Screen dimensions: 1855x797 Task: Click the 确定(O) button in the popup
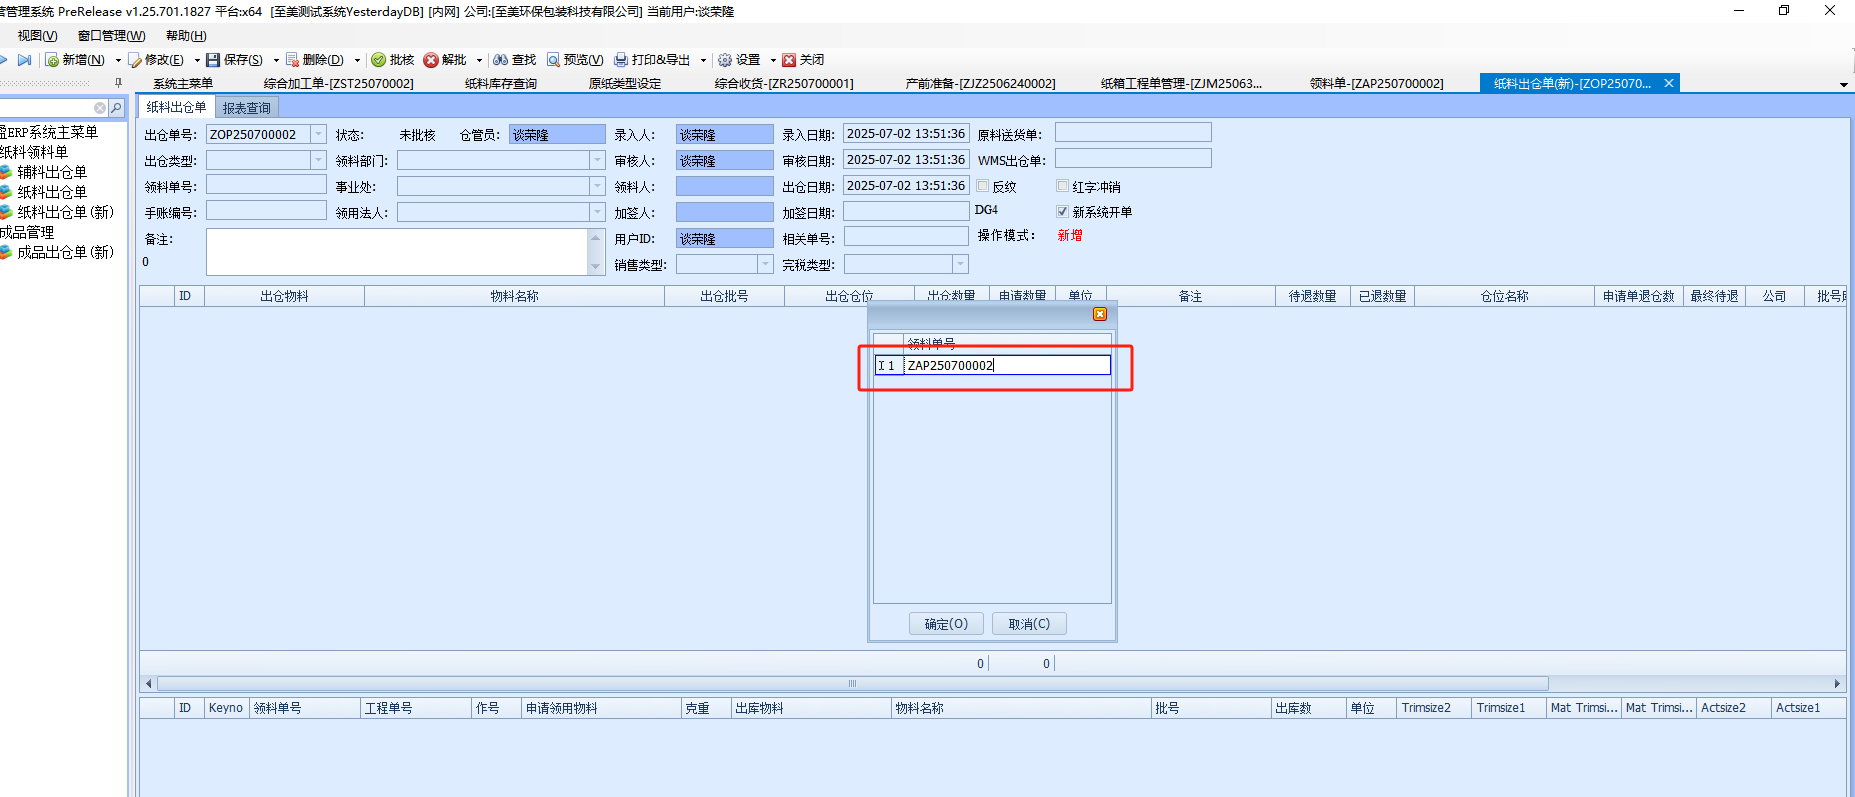pos(946,624)
